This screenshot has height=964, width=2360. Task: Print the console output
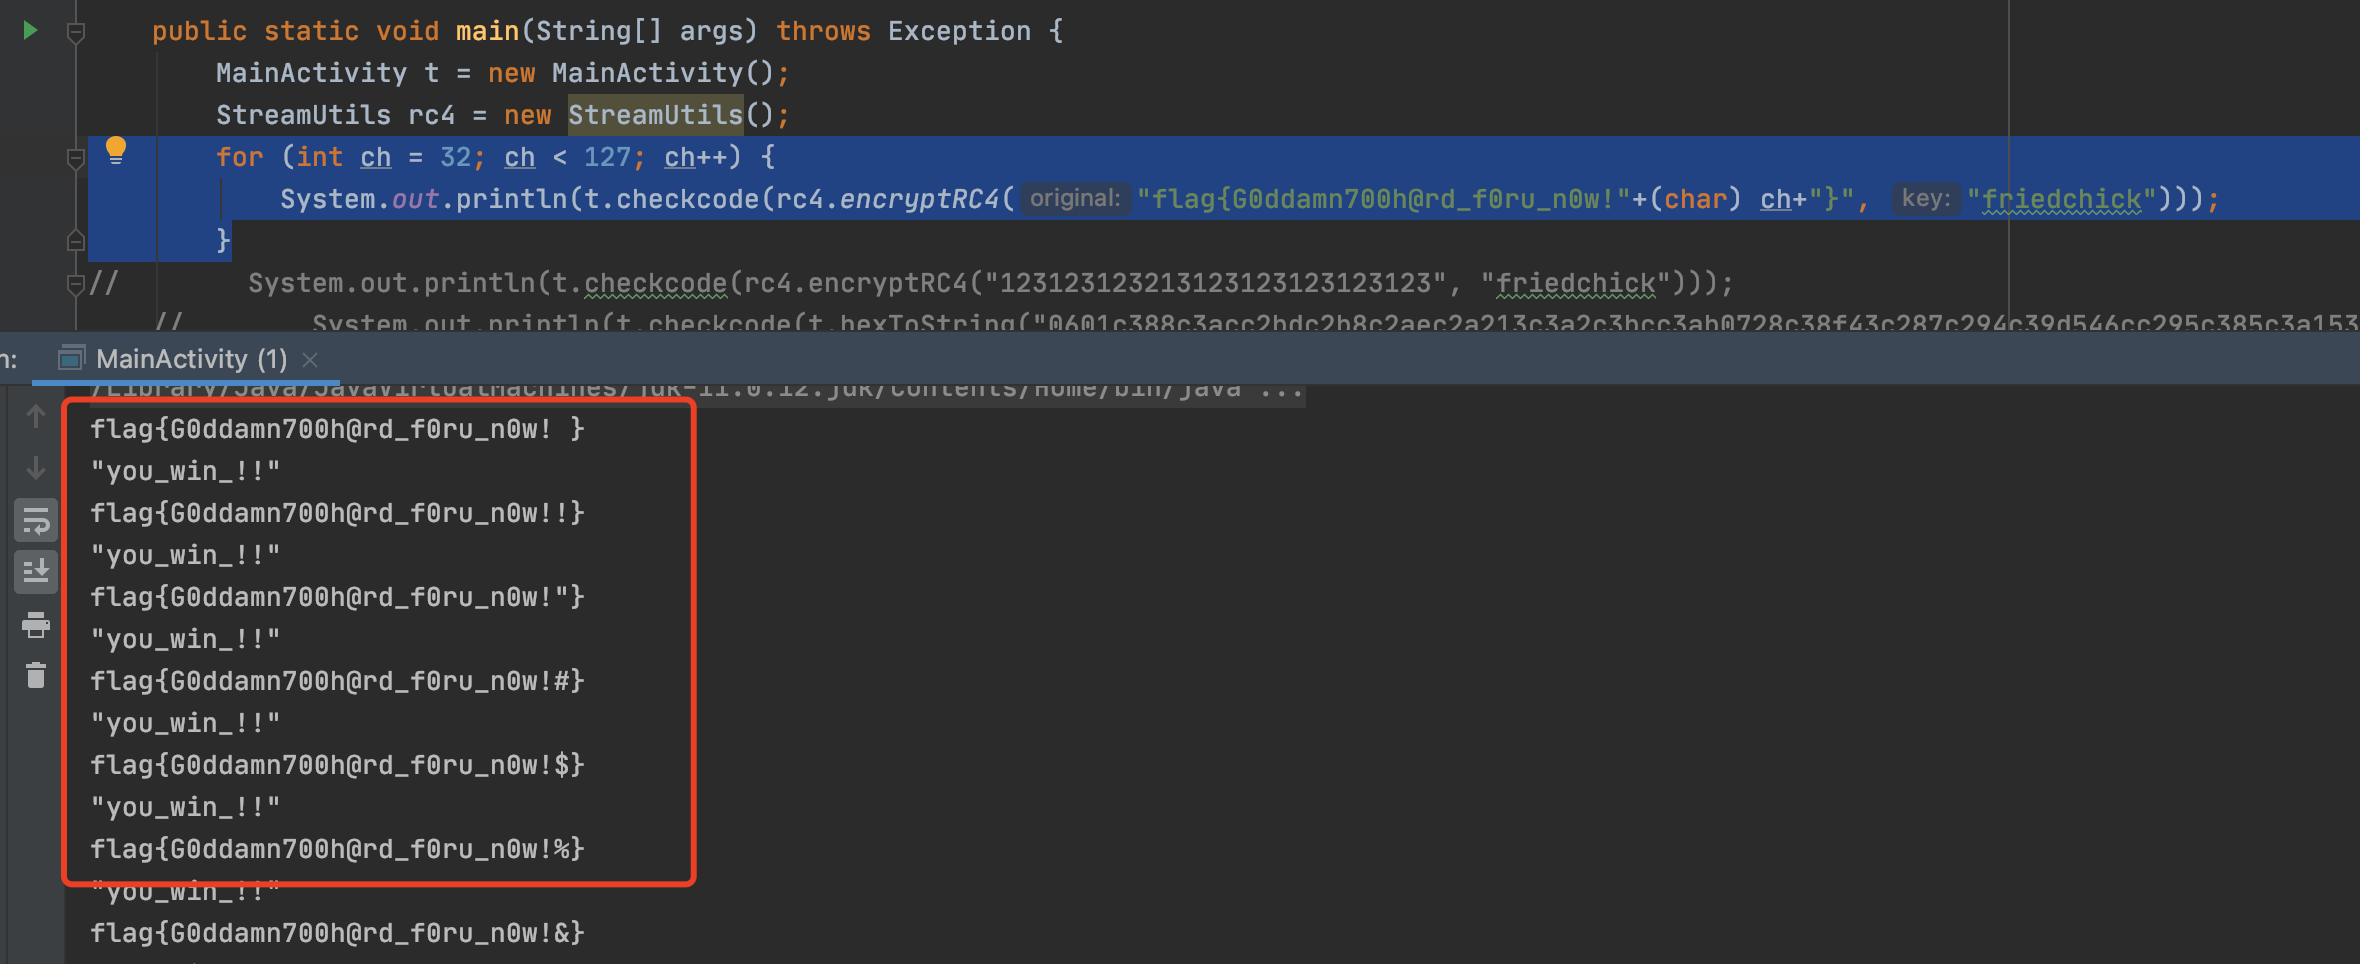pos(36,625)
